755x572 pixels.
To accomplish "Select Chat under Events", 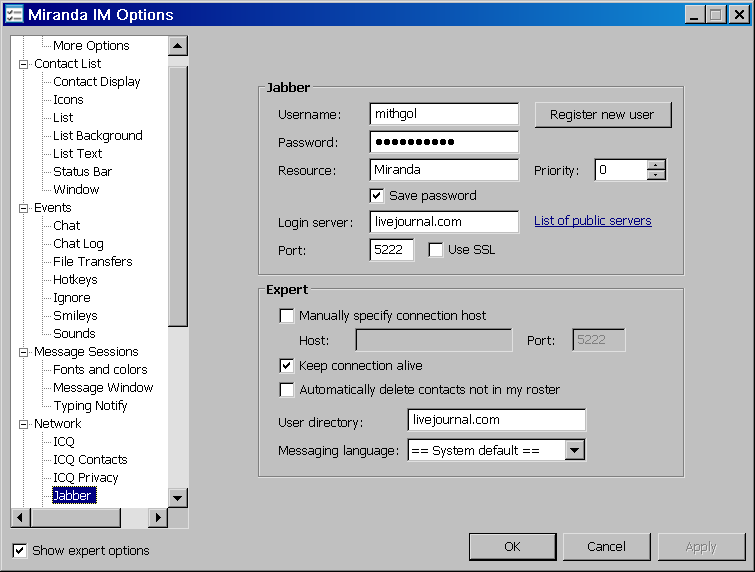I will click(x=66, y=226).
